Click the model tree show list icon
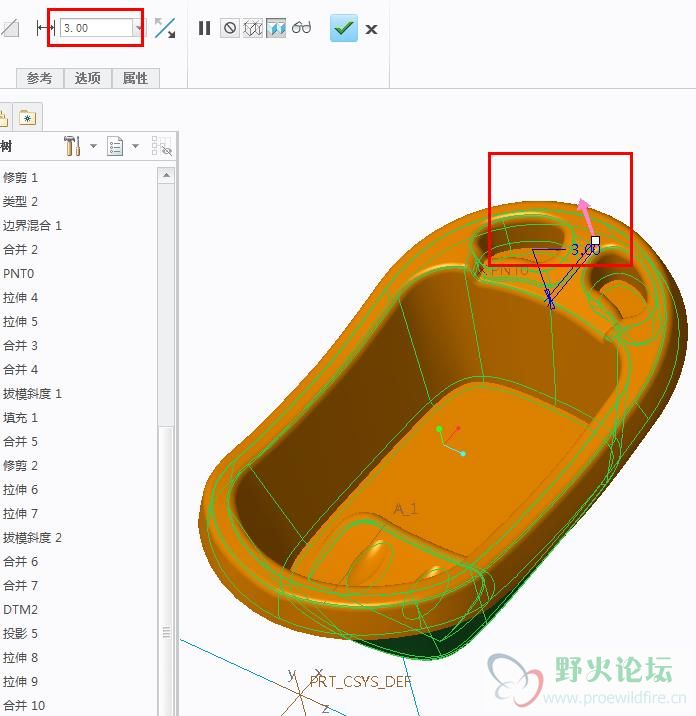 click(115, 147)
